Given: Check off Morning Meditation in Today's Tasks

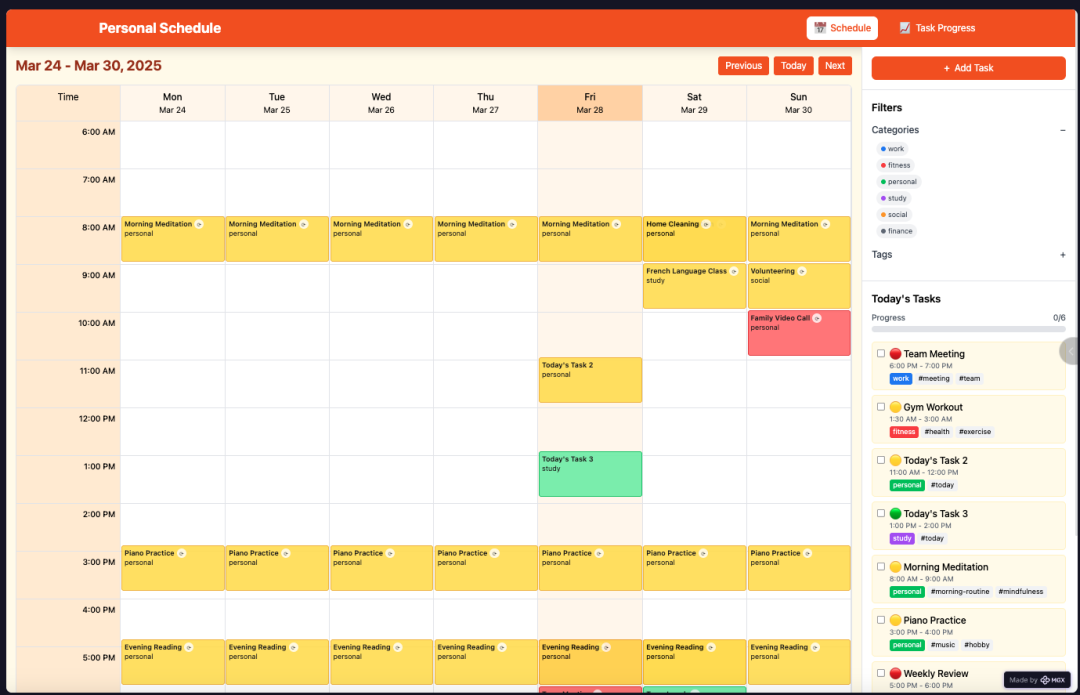Looking at the screenshot, I should click(881, 566).
